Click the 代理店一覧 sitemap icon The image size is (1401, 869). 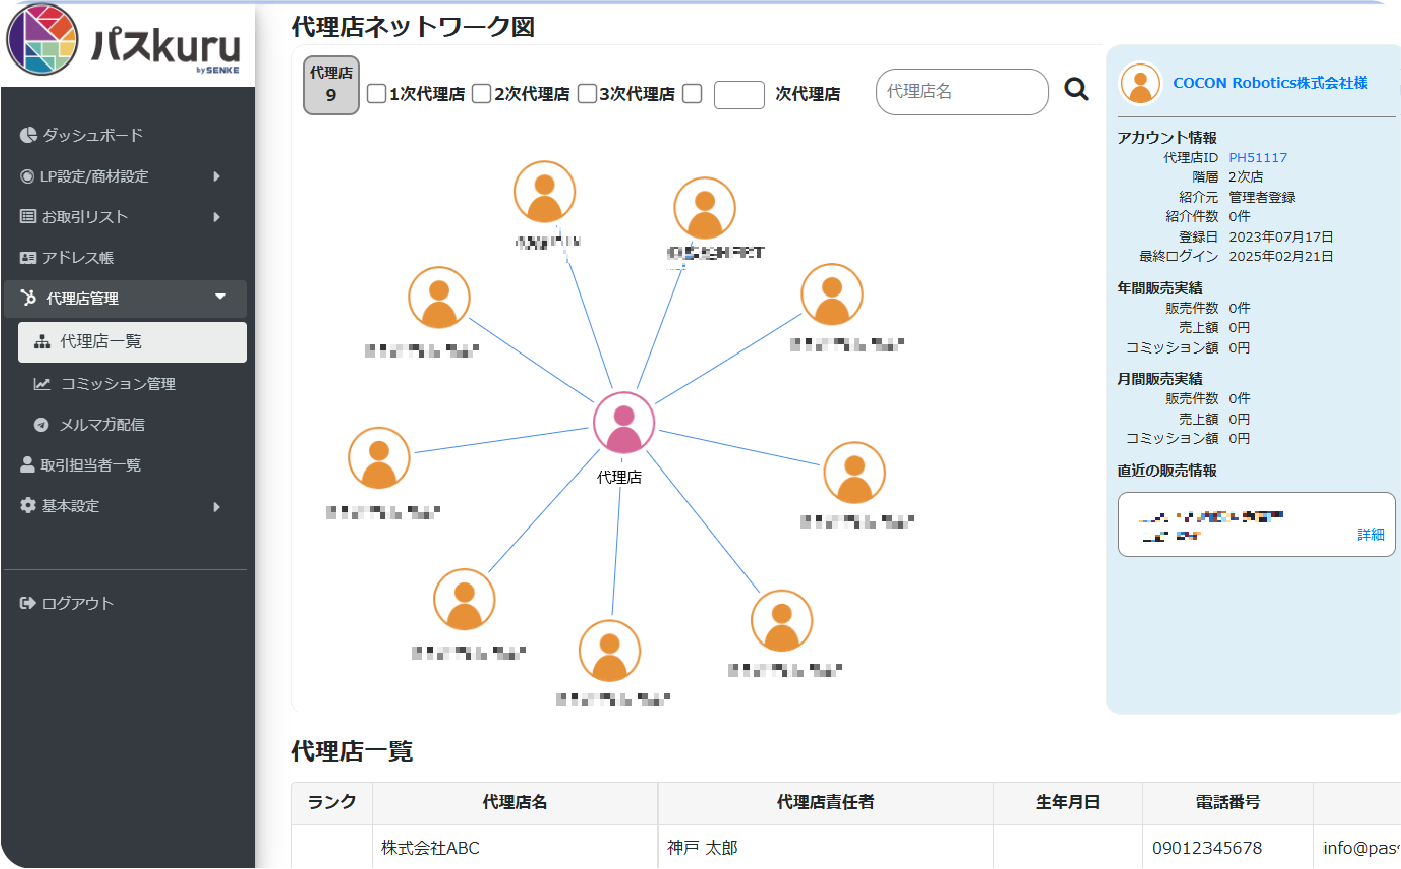click(x=42, y=342)
